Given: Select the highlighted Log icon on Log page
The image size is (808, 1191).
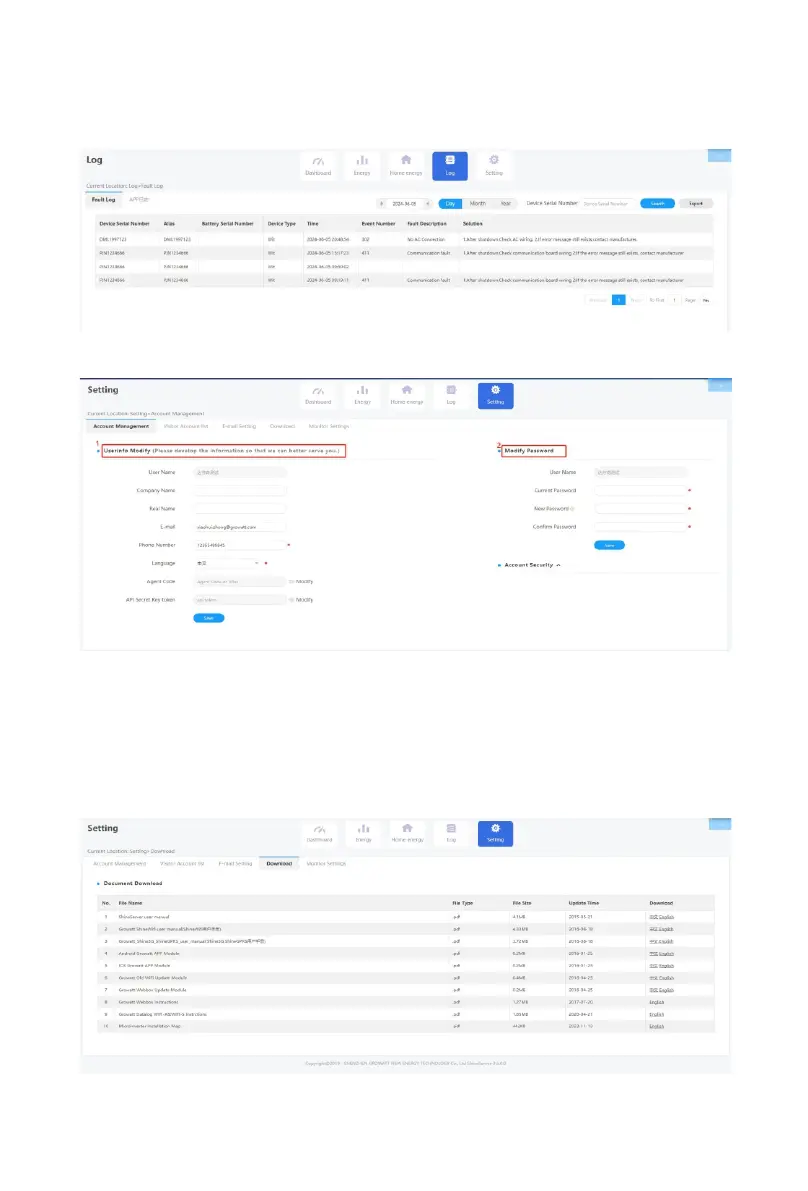Looking at the screenshot, I should tap(450, 165).
